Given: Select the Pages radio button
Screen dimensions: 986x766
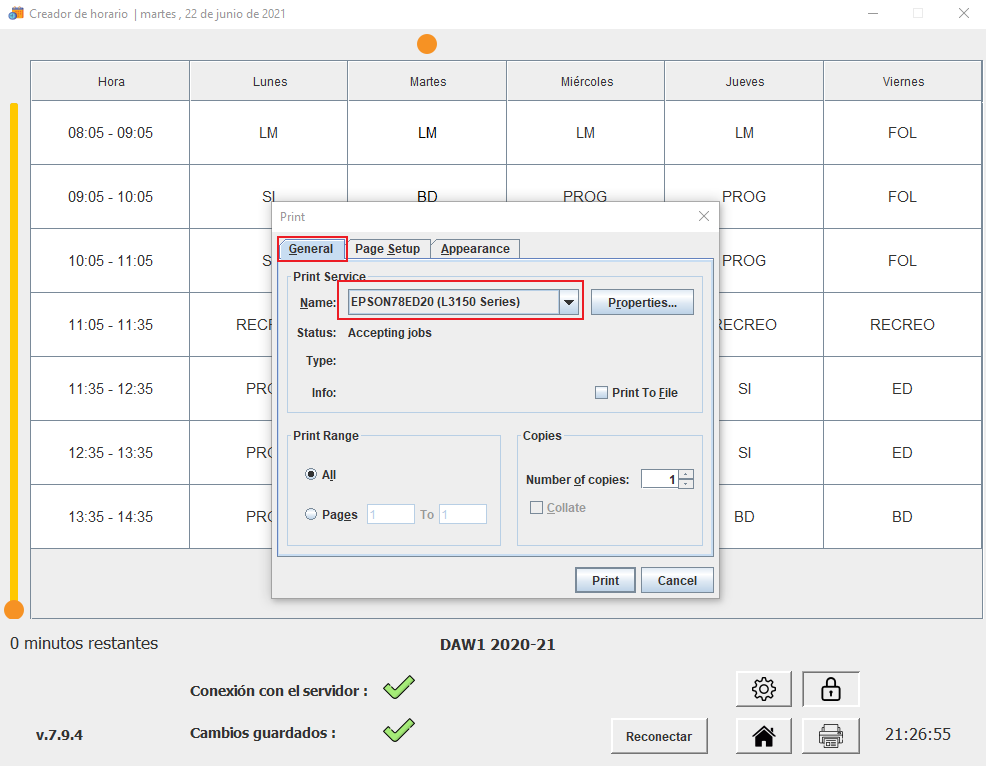Looking at the screenshot, I should (x=312, y=514).
